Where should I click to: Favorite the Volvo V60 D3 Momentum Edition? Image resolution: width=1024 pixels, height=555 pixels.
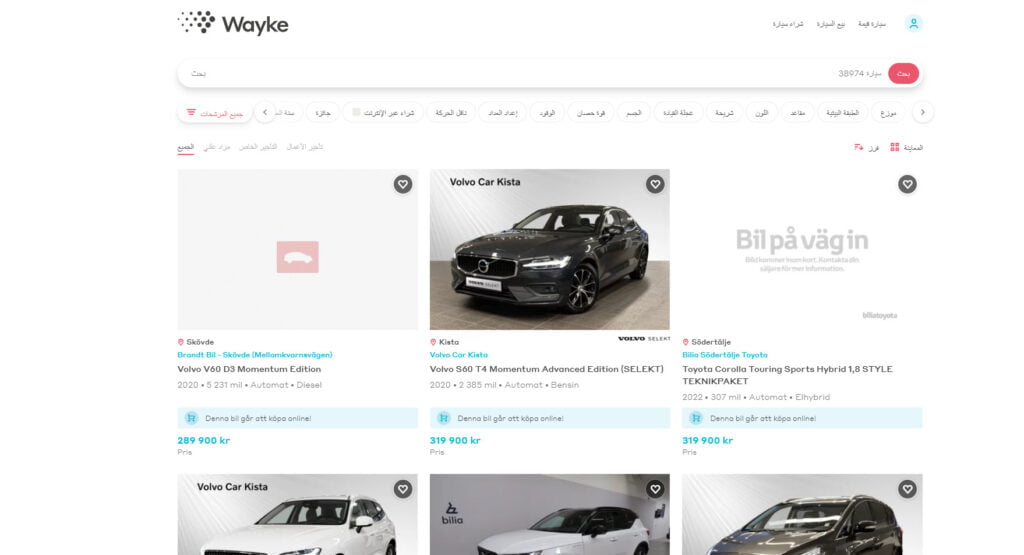click(403, 184)
